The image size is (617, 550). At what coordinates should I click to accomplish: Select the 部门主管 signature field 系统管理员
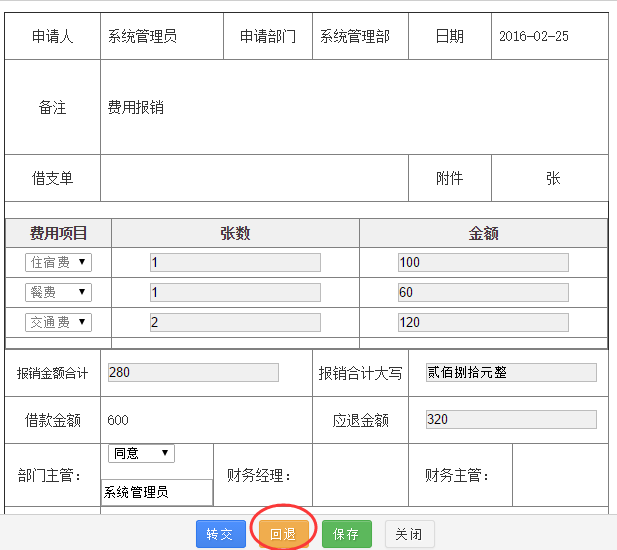pos(157,492)
